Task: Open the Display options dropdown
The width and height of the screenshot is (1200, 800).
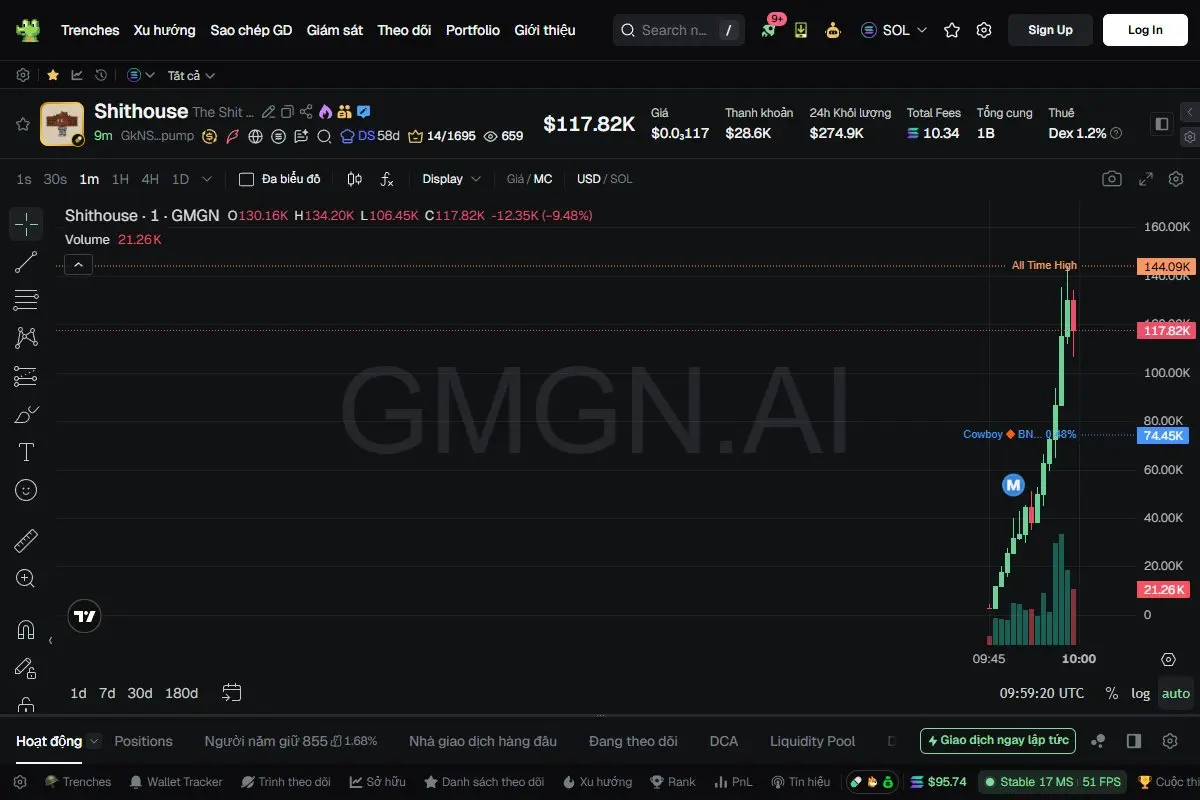Action: [x=451, y=179]
